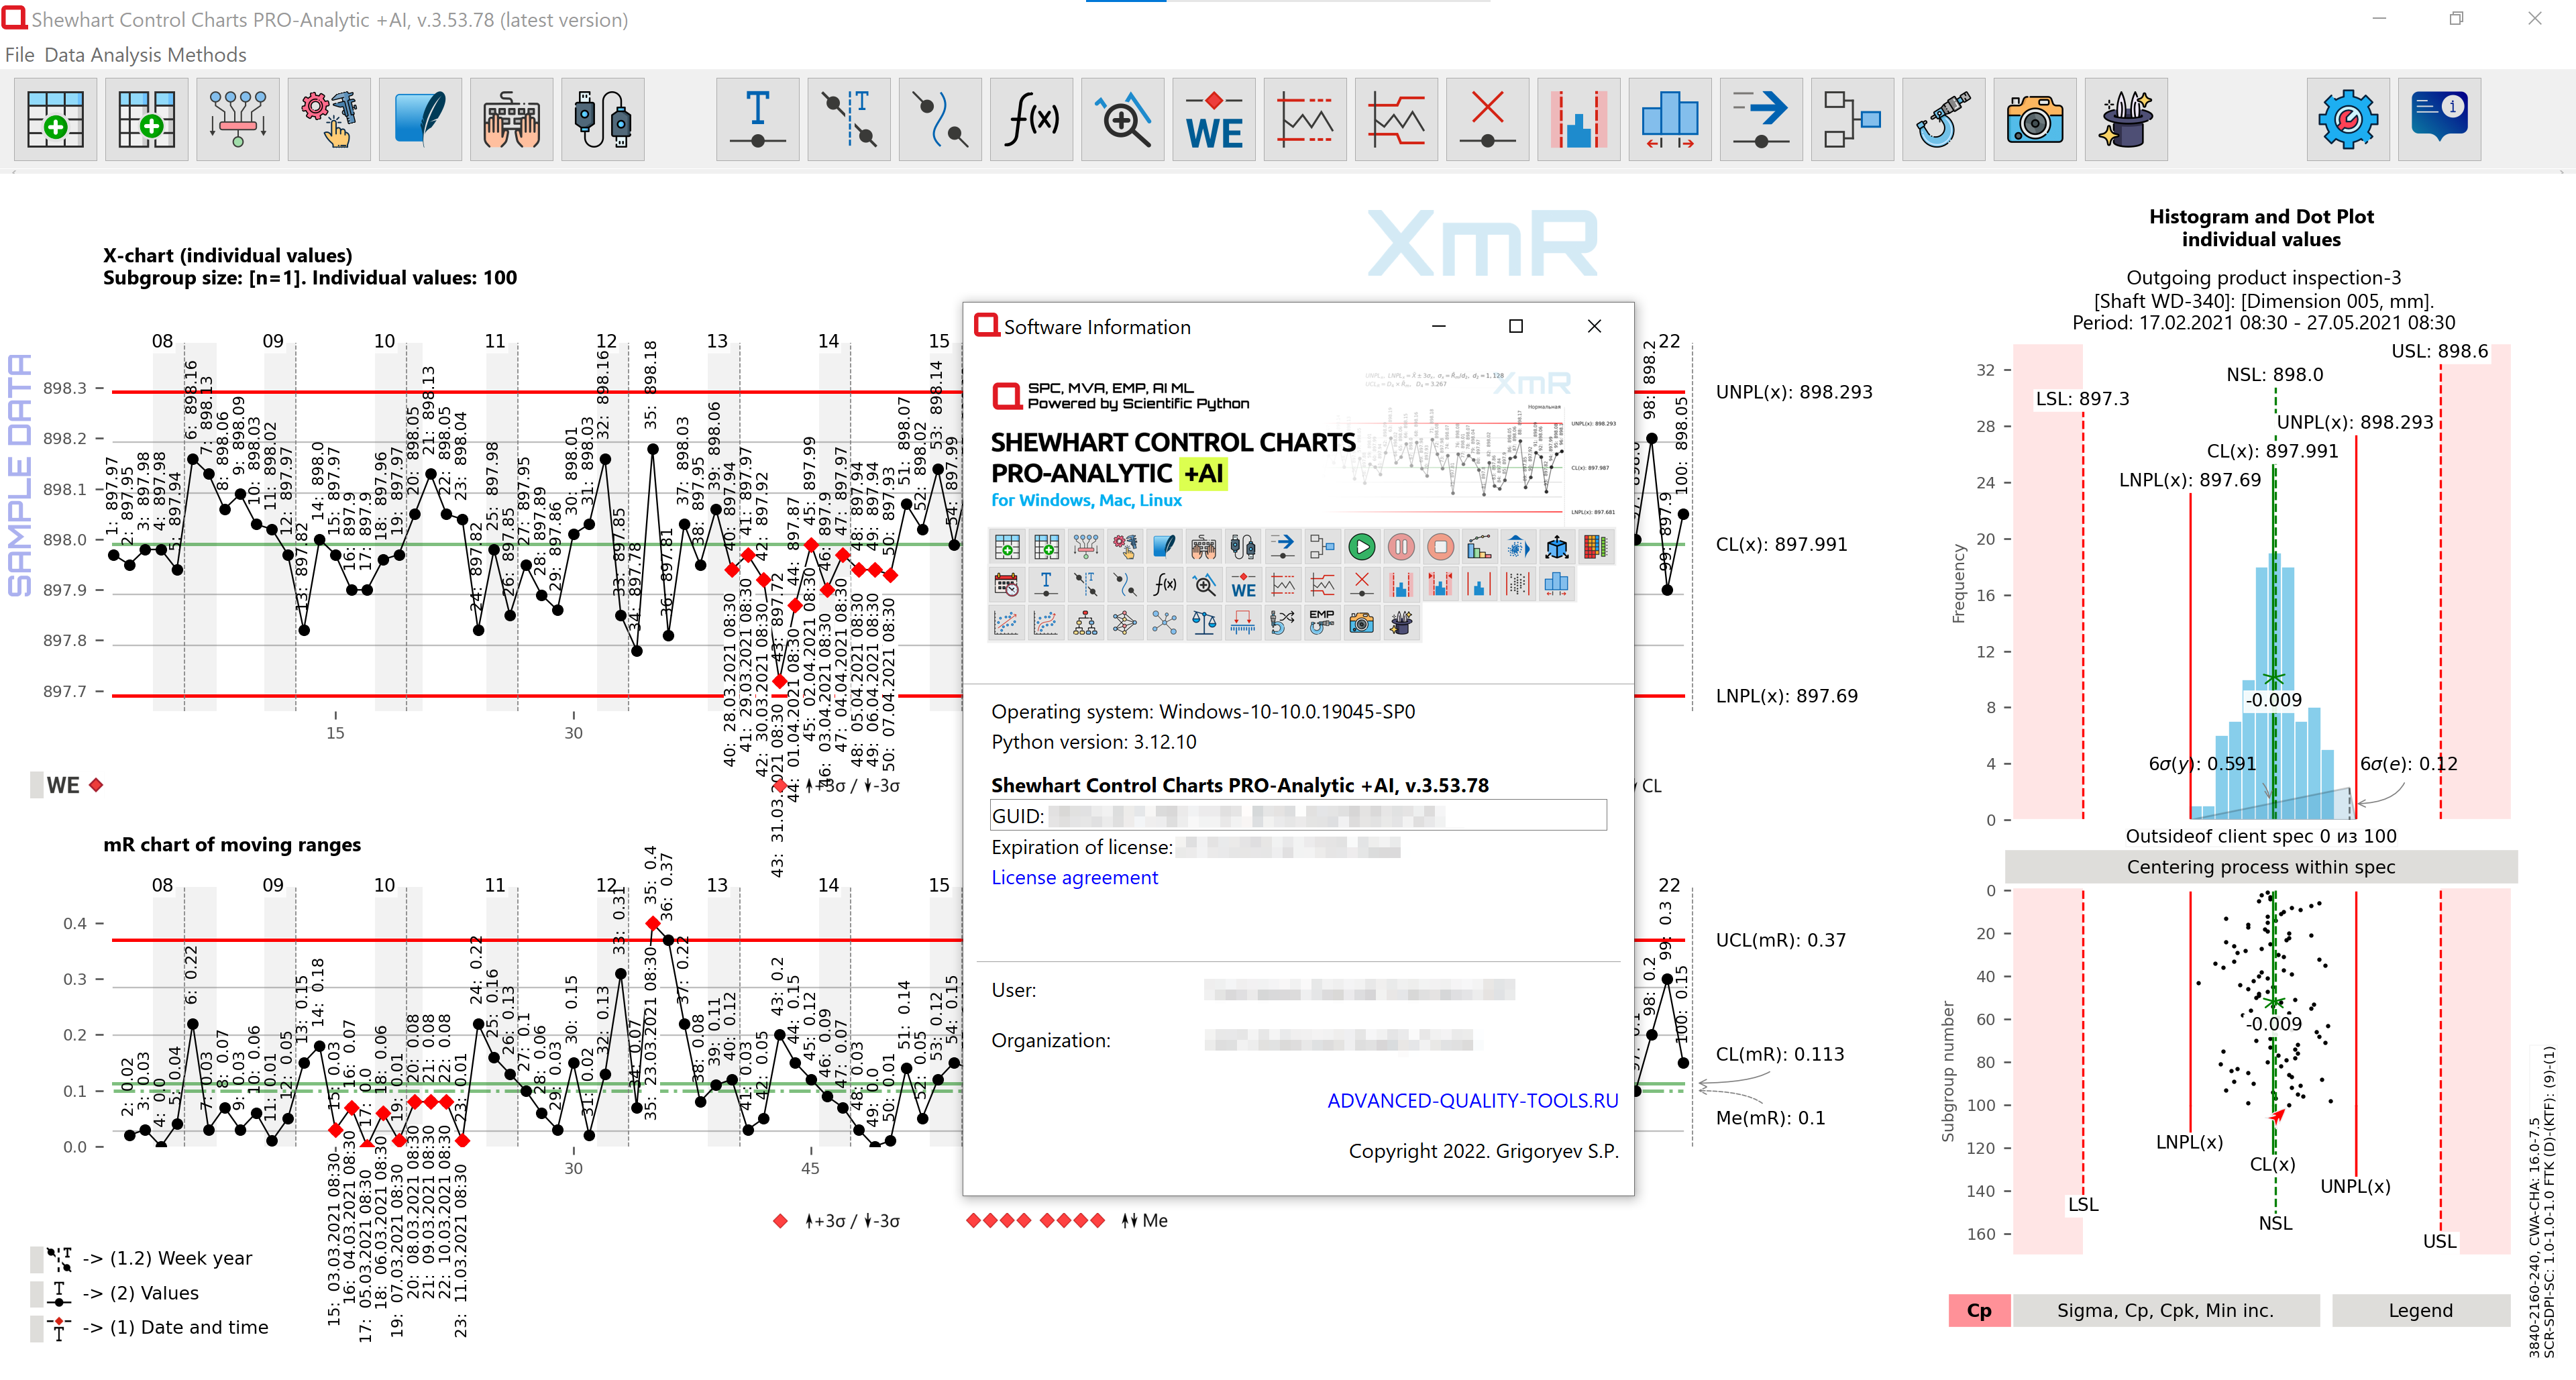Click the histogram with red spec bands icon

1578,120
